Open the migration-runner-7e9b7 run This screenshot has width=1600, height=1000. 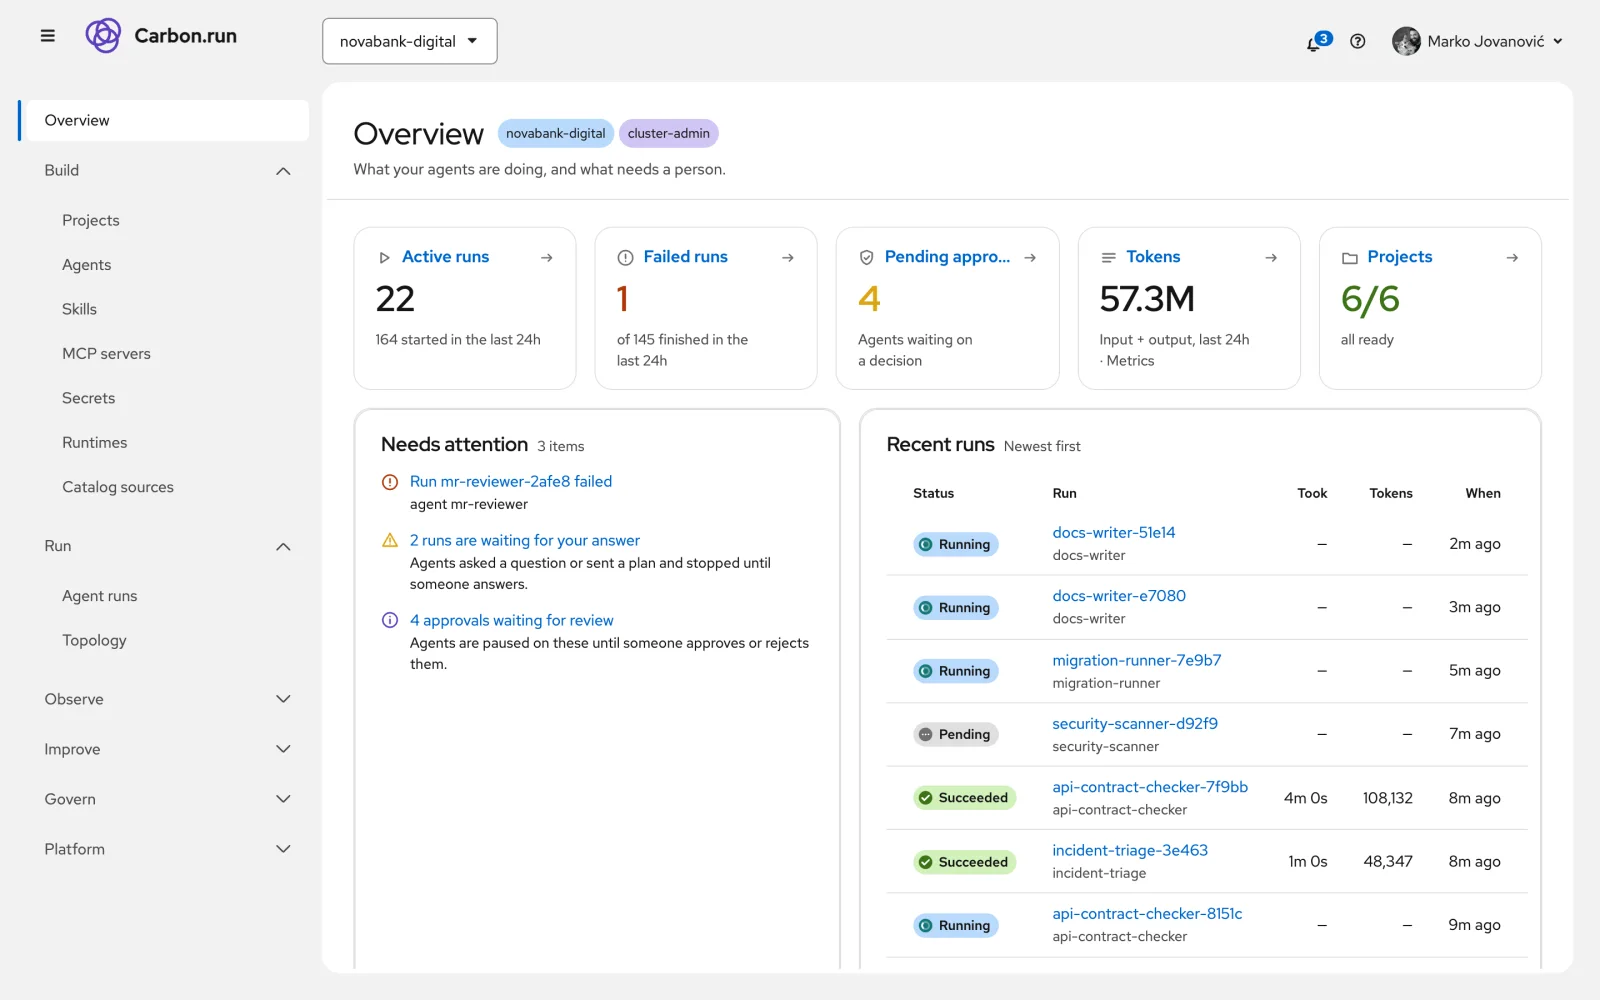(x=1137, y=660)
